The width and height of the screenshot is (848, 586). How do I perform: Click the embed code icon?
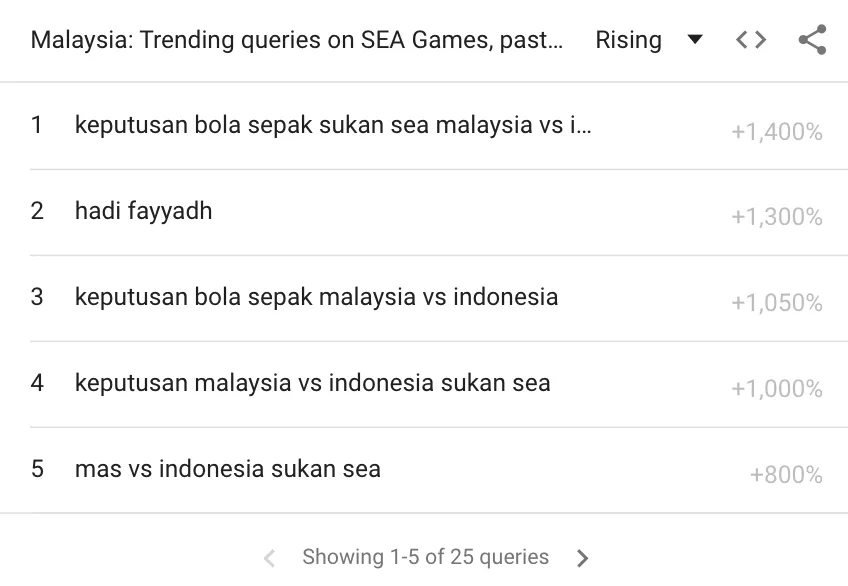(x=750, y=40)
